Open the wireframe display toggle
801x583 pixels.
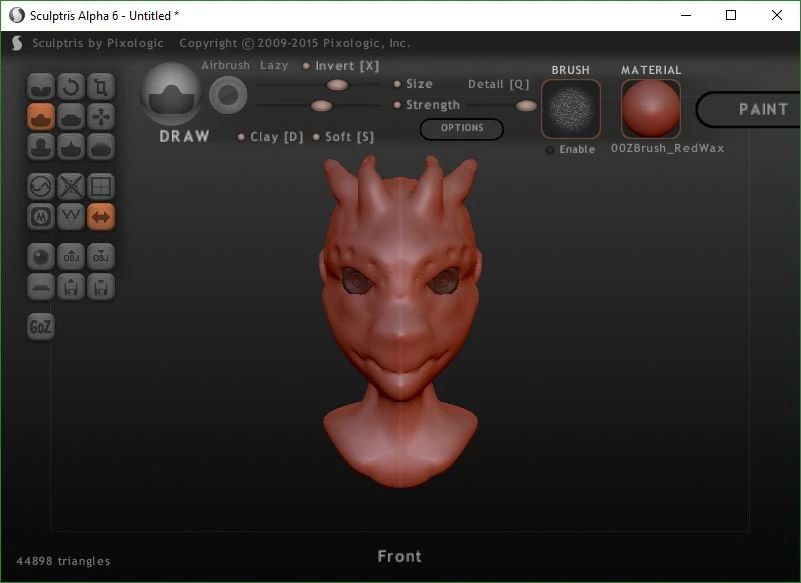click(x=70, y=216)
